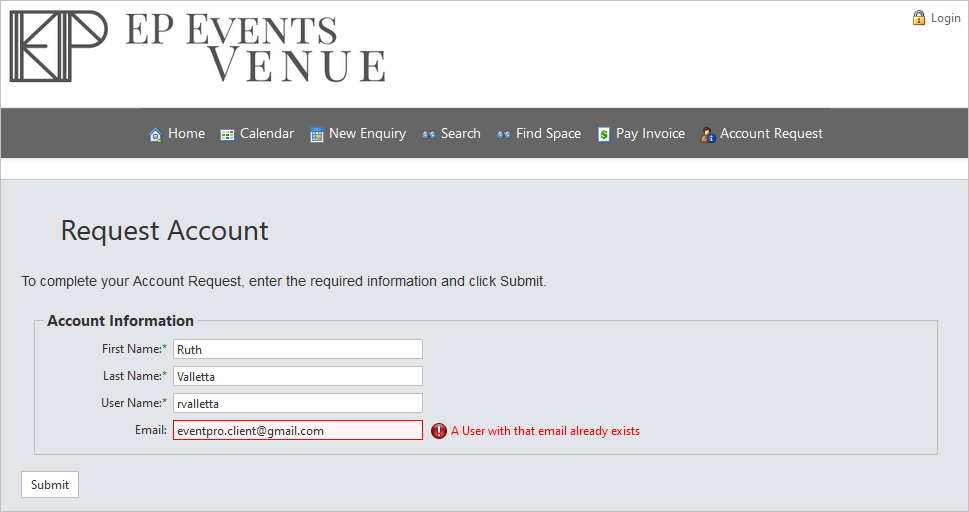Screen dimensions: 969x512
Task: Click the Home house icon
Action: click(x=156, y=134)
